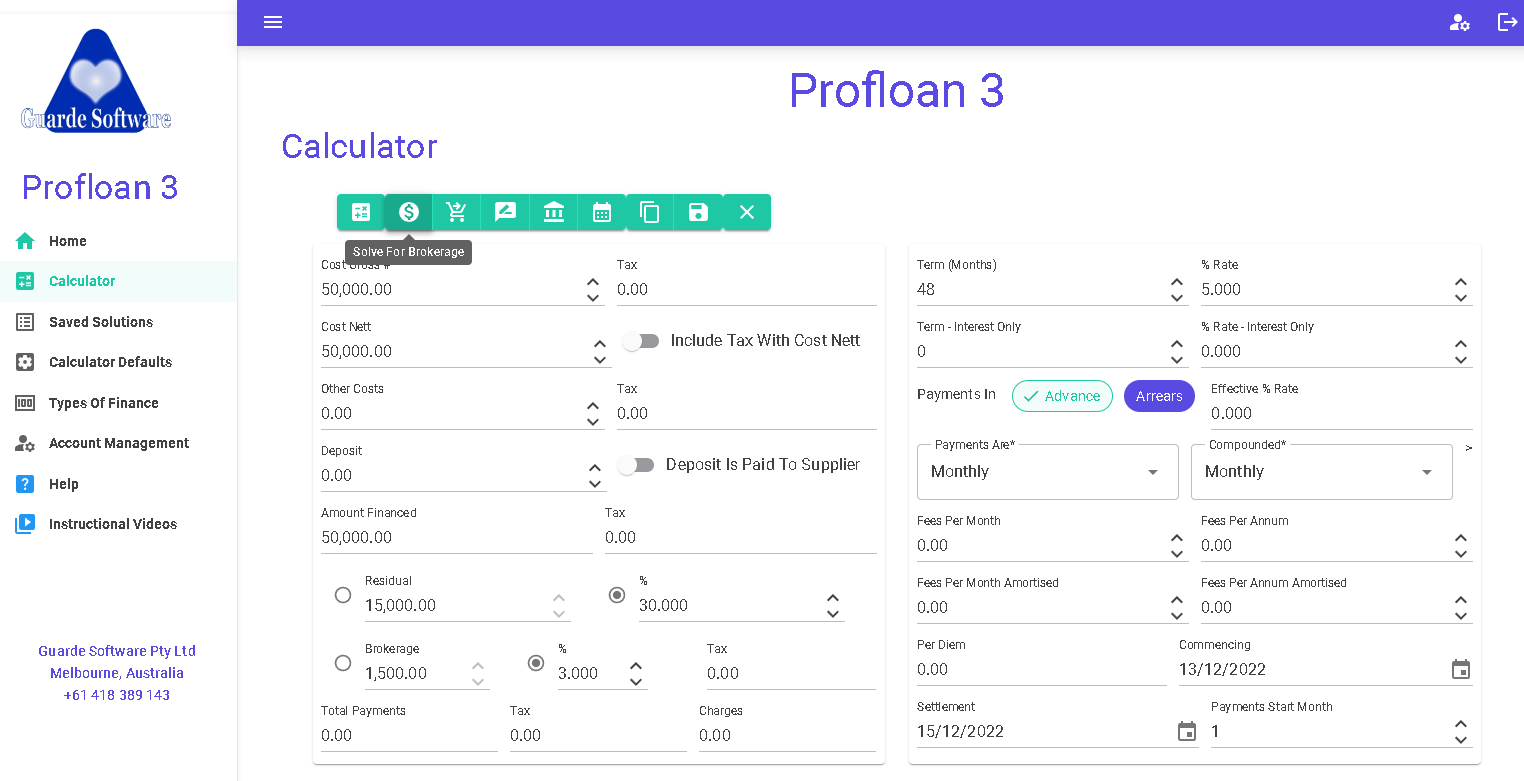Click the up arrow on Residual % field
1524x781 pixels.
tap(833, 599)
